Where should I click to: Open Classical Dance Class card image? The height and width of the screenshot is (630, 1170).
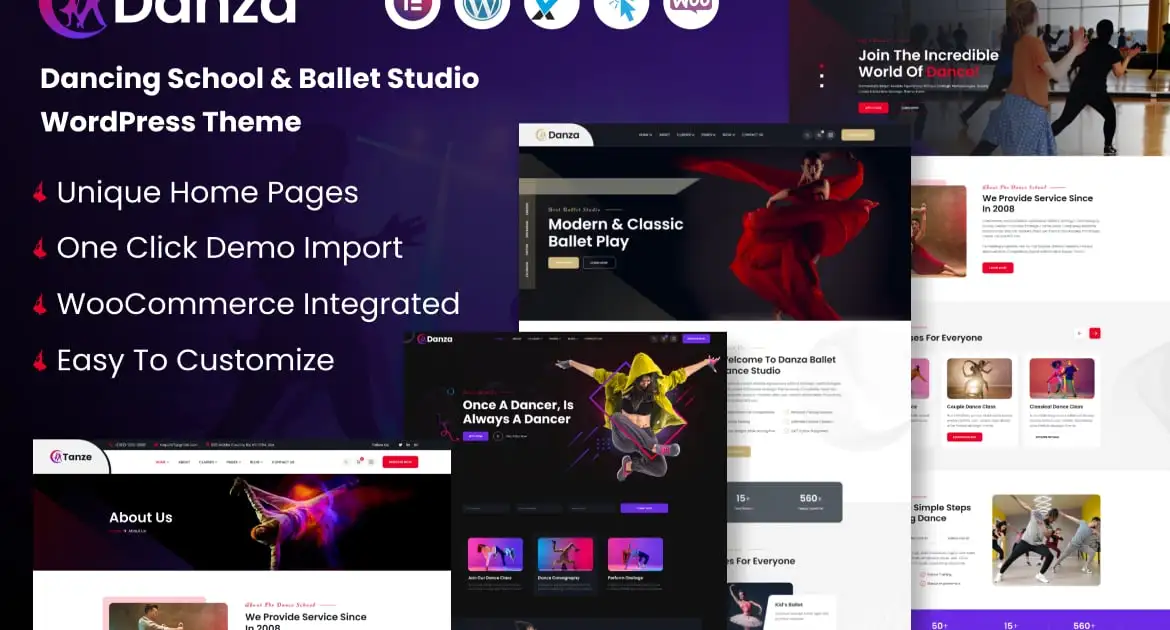(x=1062, y=378)
